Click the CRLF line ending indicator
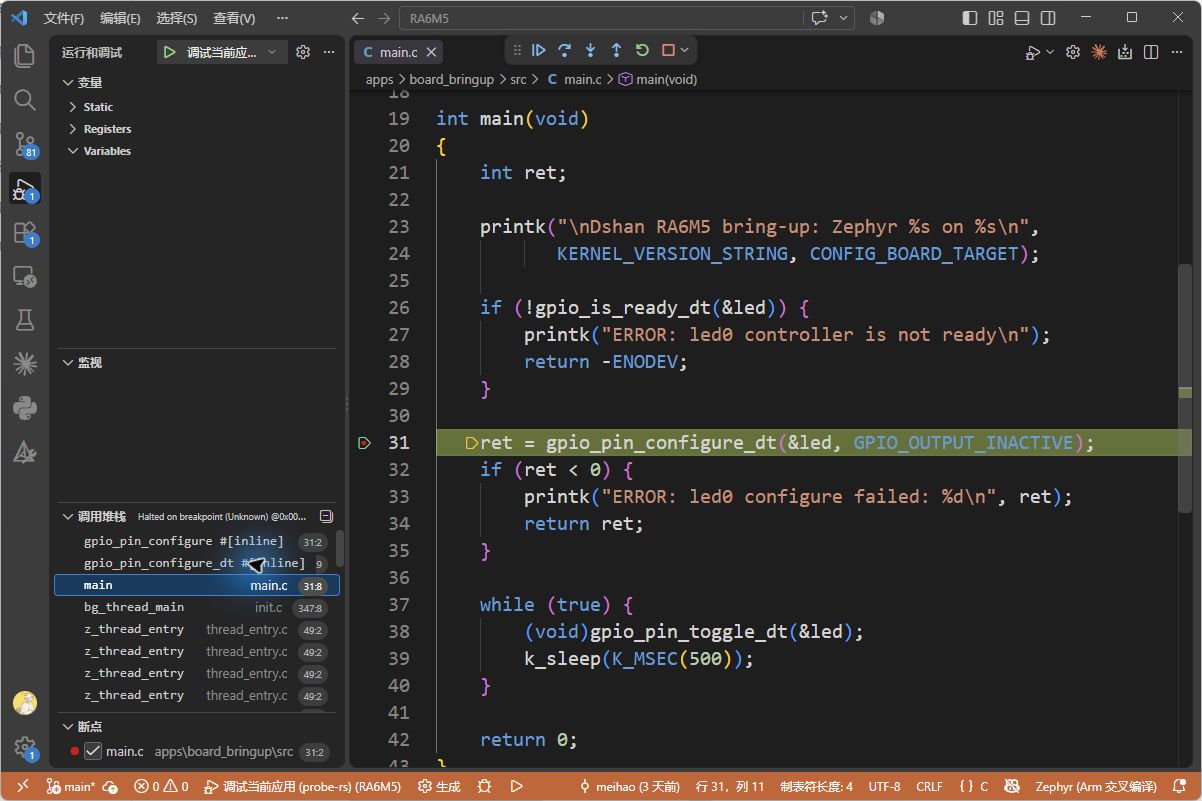 point(929,786)
